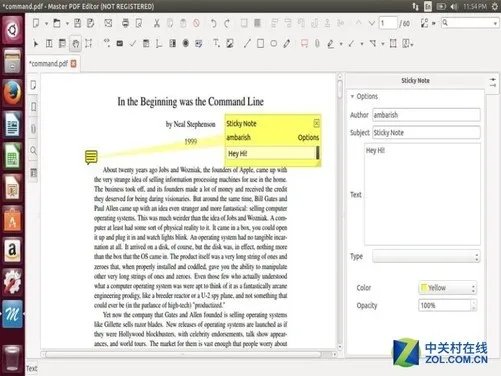
Task: Open the volume indicator in top bar
Action: click(x=454, y=6)
